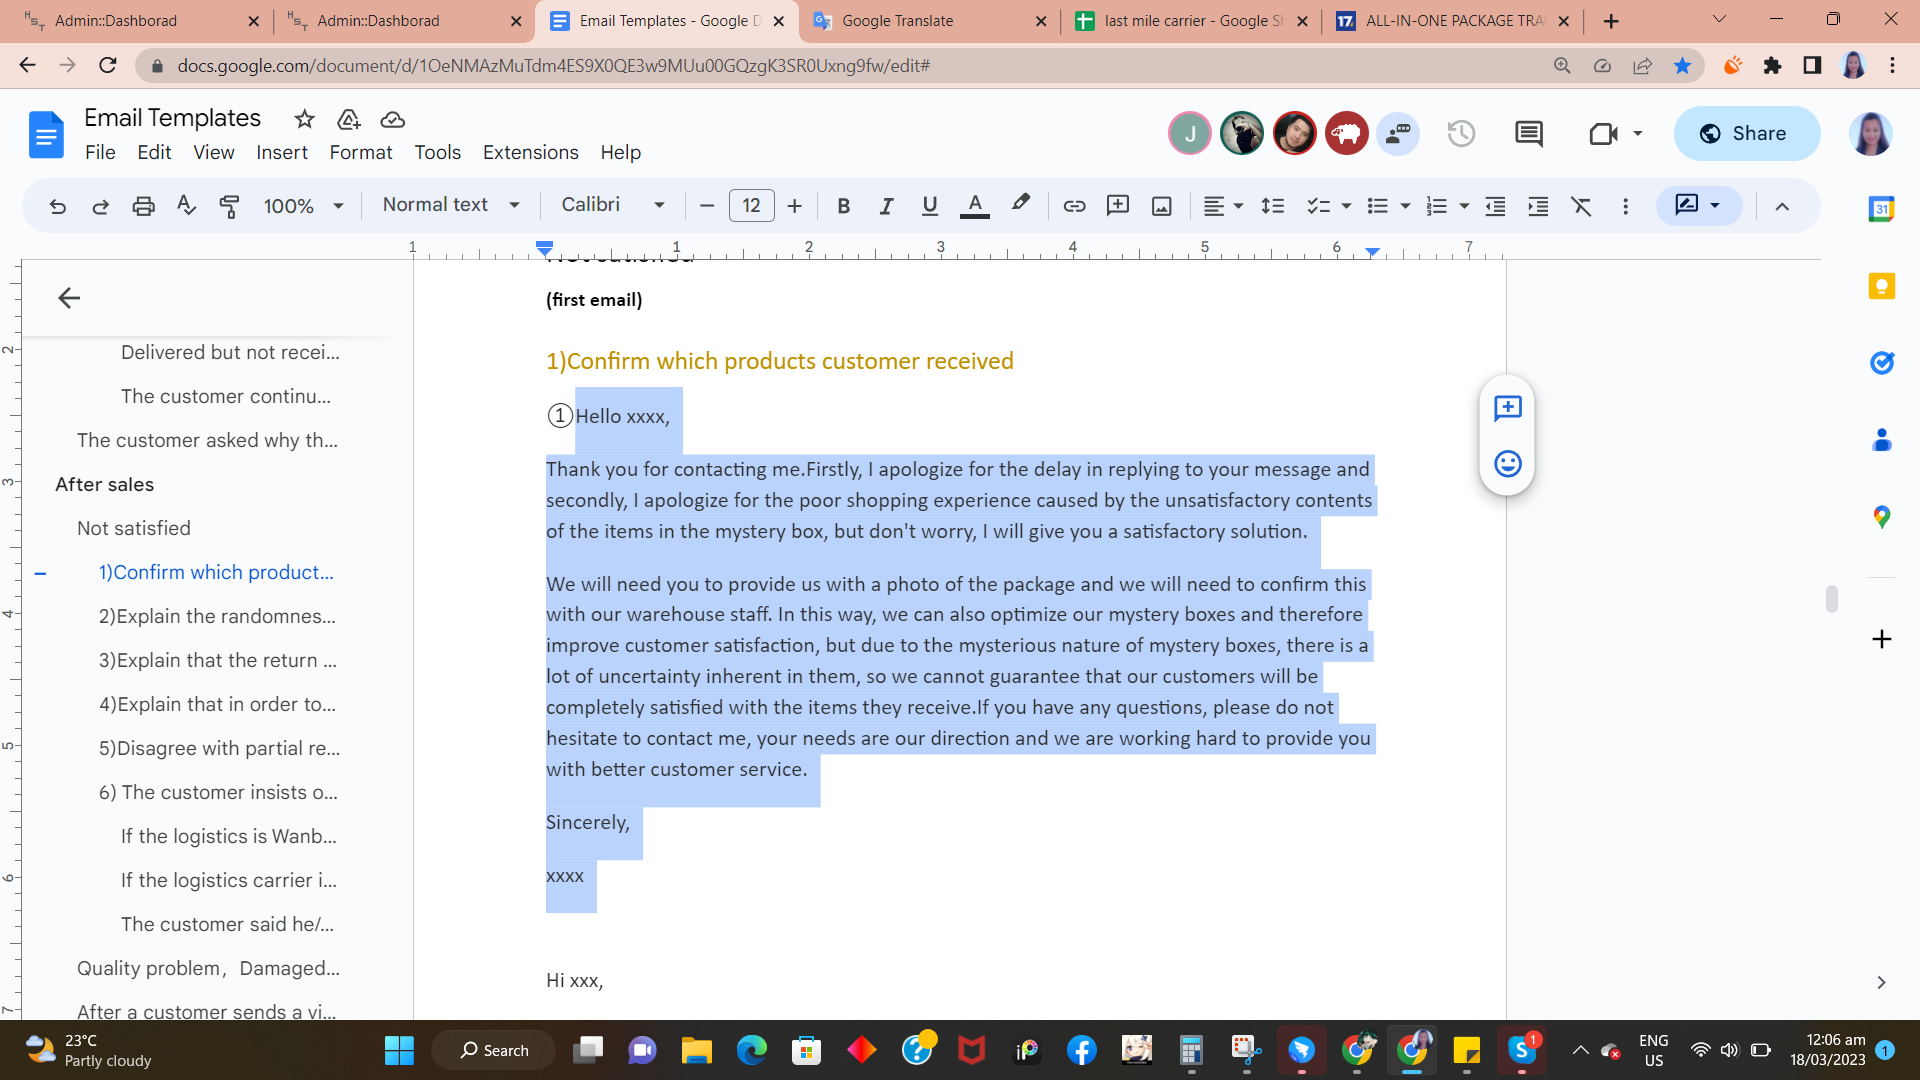Image resolution: width=1920 pixels, height=1080 pixels.
Task: Open the 100% zoom dropdown
Action: point(303,206)
